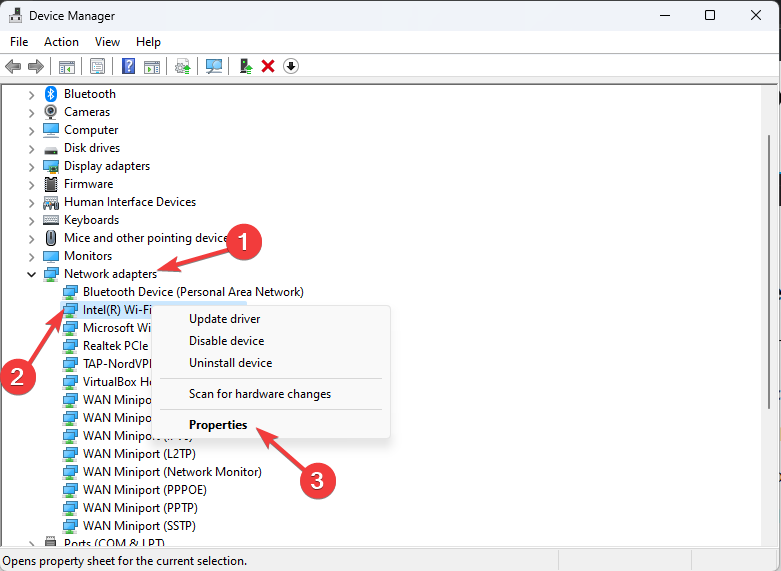Expand the Firmware node
This screenshot has height=571, width=781.
[x=31, y=184]
